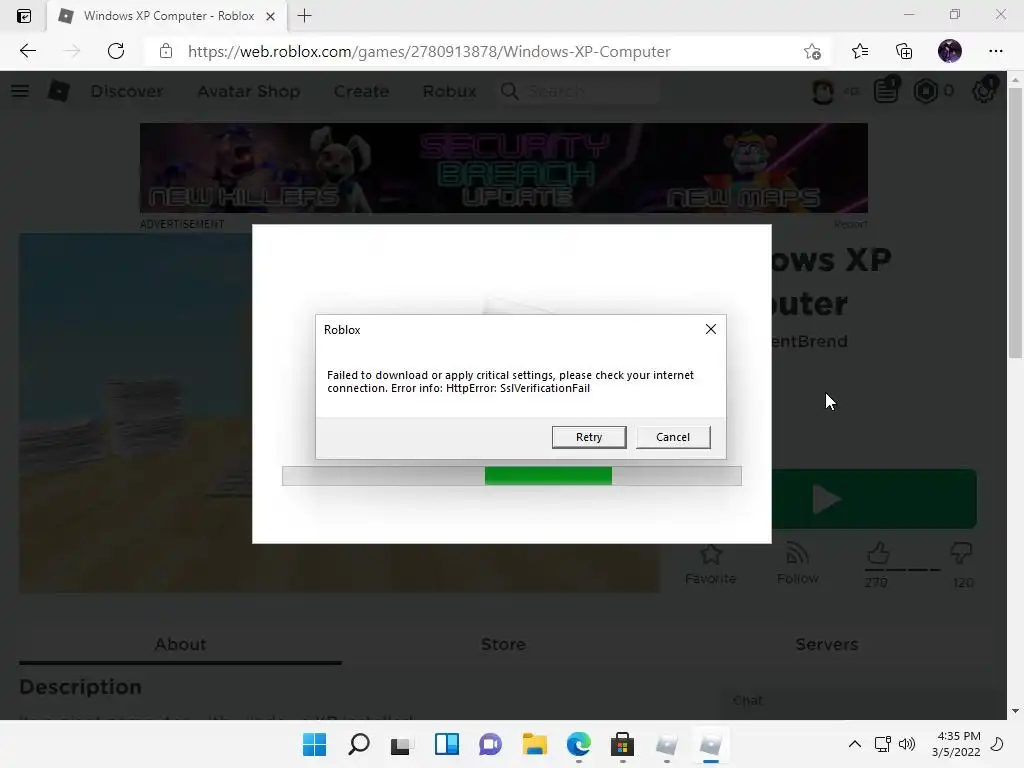Open Microsoft Edge from the taskbar

point(579,744)
